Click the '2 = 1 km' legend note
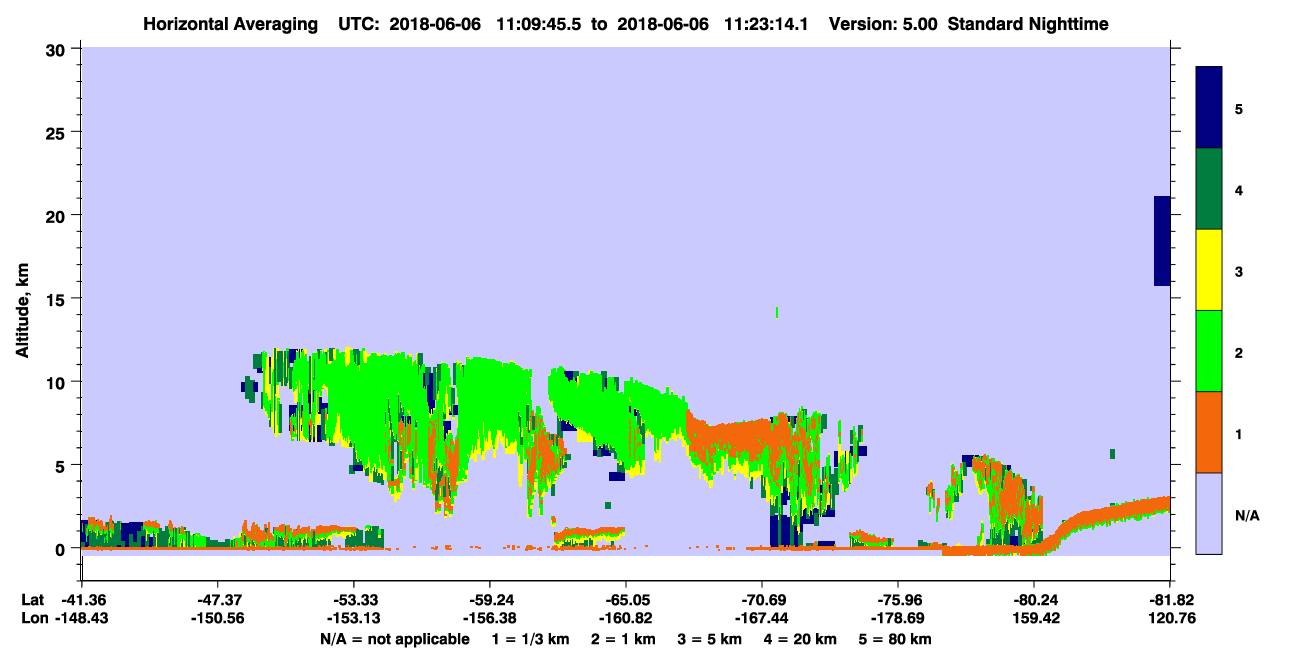Viewport: 1300px width, 667px height. point(624,639)
